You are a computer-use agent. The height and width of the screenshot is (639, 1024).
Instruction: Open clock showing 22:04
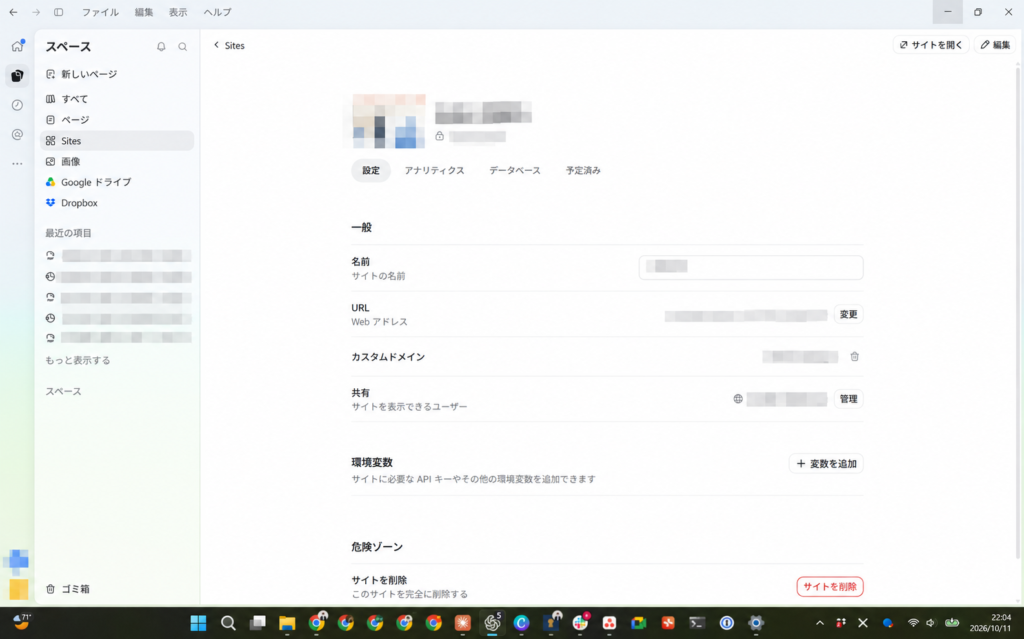point(990,623)
